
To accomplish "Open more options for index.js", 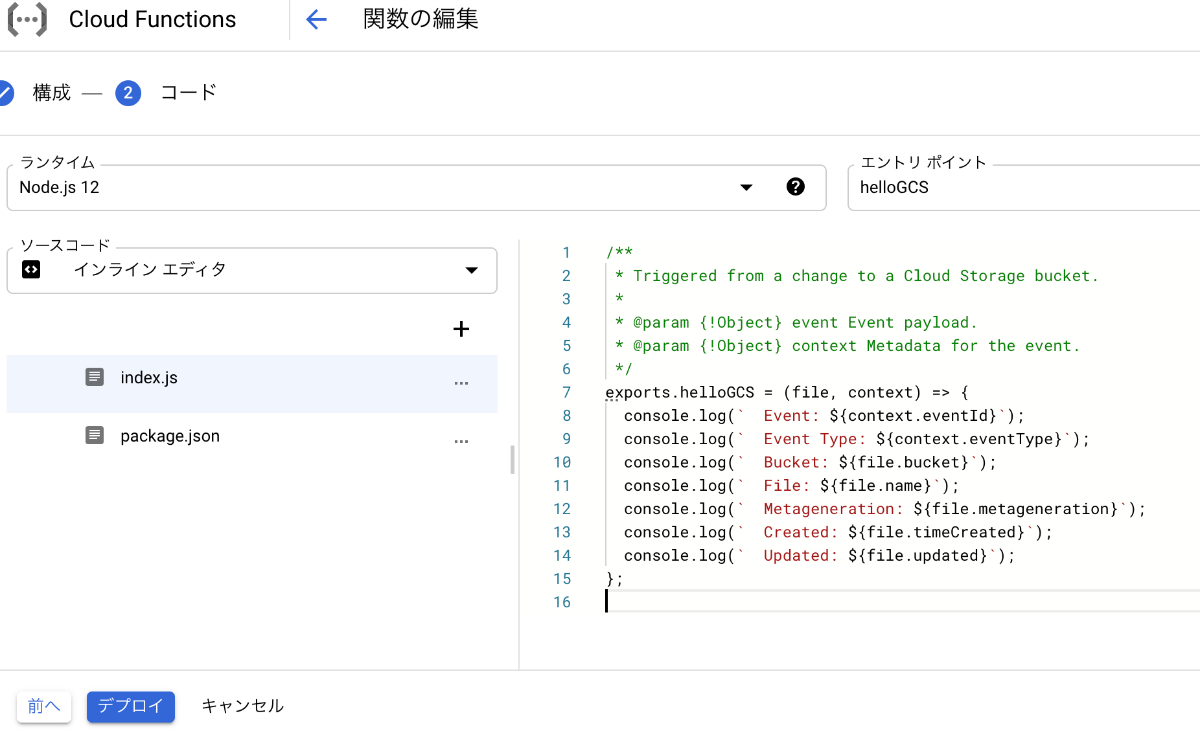I will 461,383.
